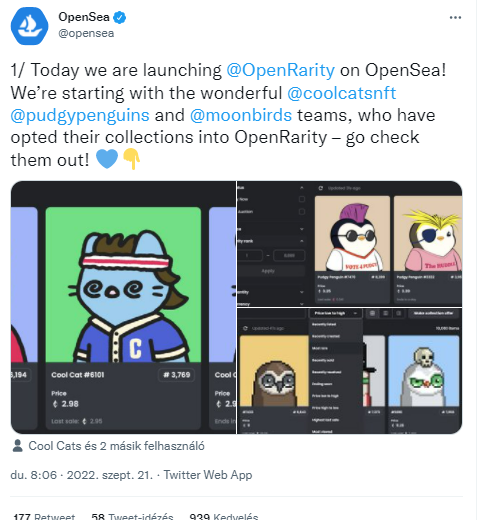Choose Recently sold in sort menu
Screen dimensions: 484x520
(335, 360)
